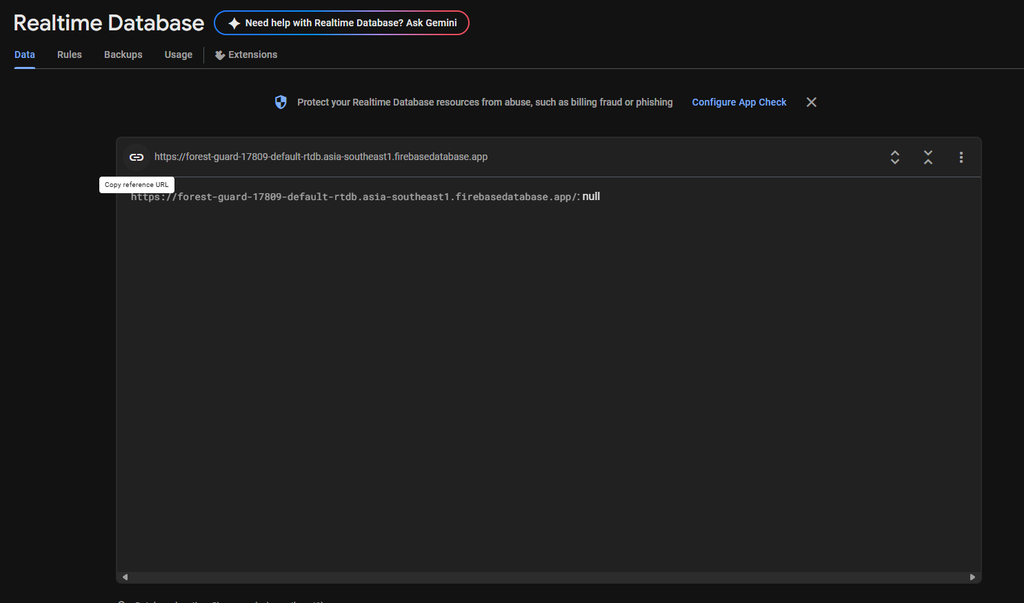The height and width of the screenshot is (603, 1024).
Task: Click the horizontal scrollbar track
Action: (549, 577)
